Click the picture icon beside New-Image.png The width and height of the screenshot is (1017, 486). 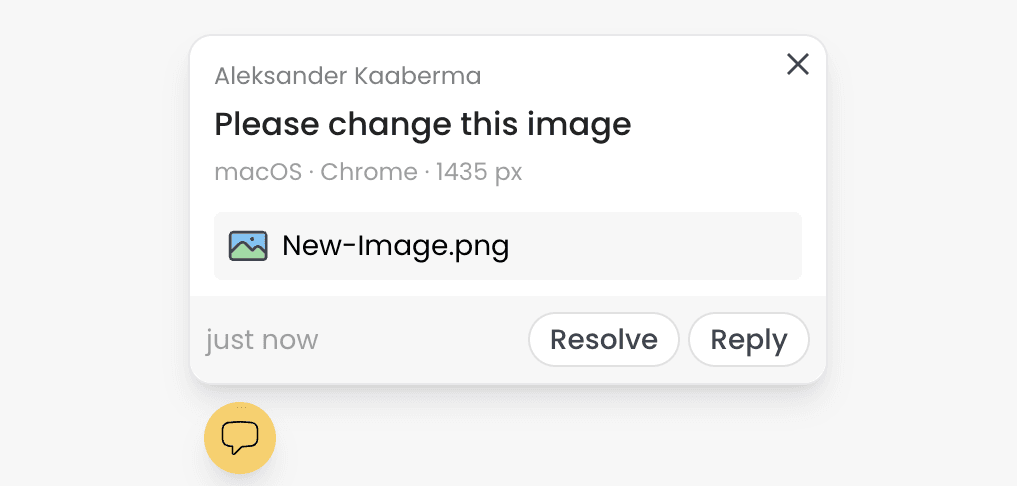tap(248, 245)
